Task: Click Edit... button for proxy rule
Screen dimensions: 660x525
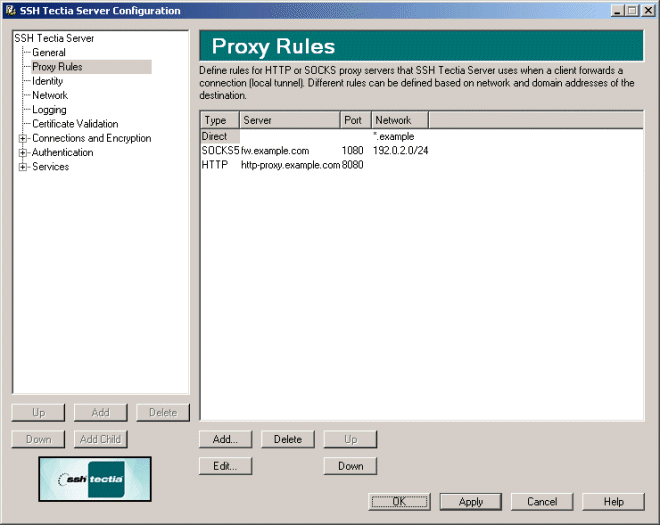Action: 225,466
